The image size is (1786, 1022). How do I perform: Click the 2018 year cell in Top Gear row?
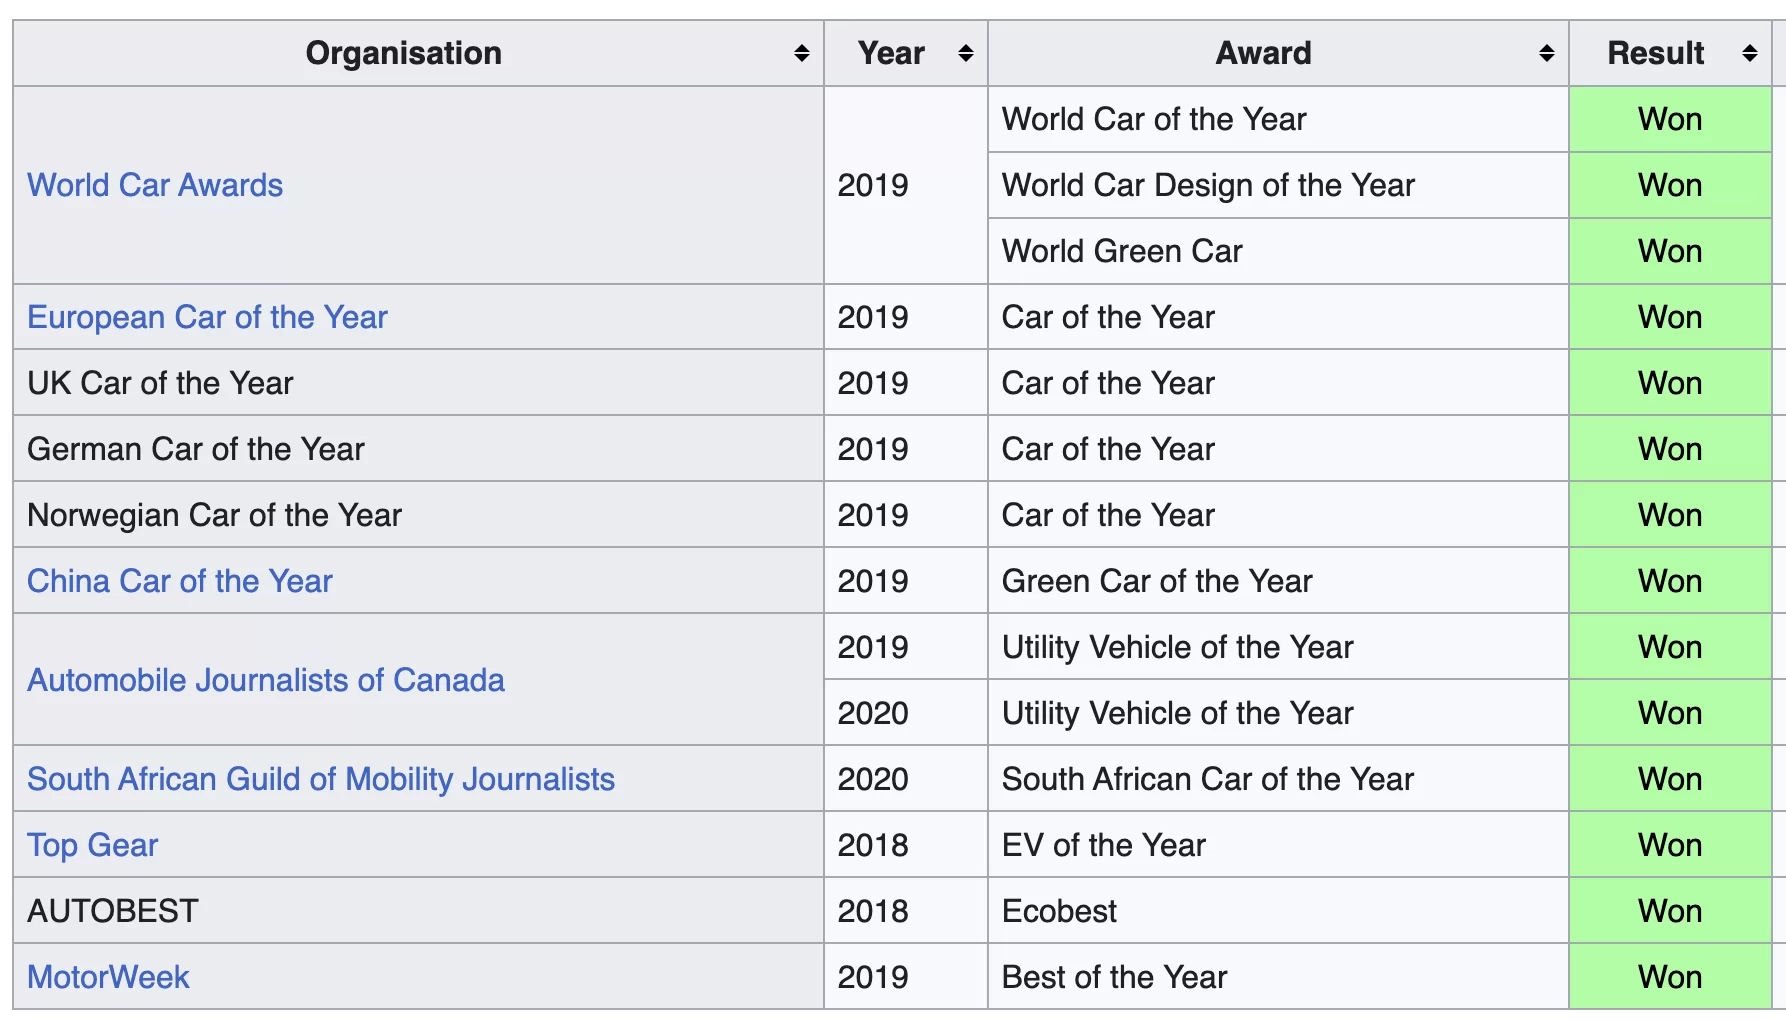click(x=906, y=845)
